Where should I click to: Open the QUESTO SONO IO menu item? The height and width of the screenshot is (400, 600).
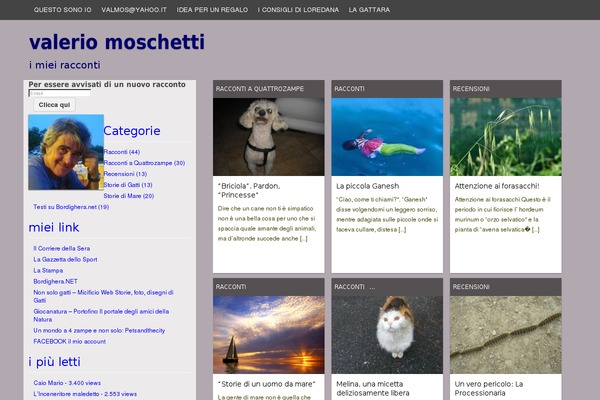[x=62, y=10]
